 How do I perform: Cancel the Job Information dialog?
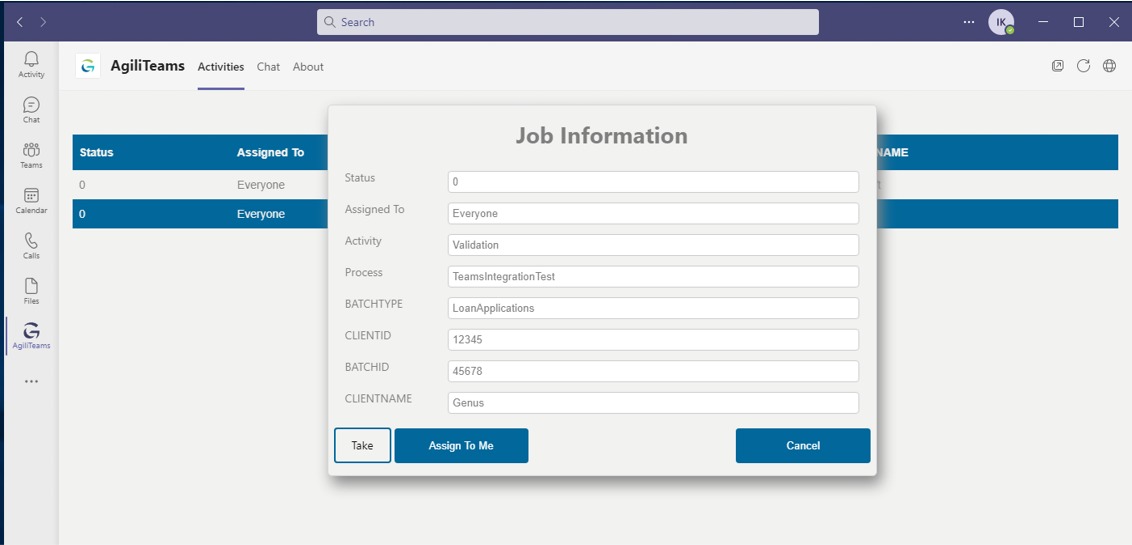click(802, 446)
